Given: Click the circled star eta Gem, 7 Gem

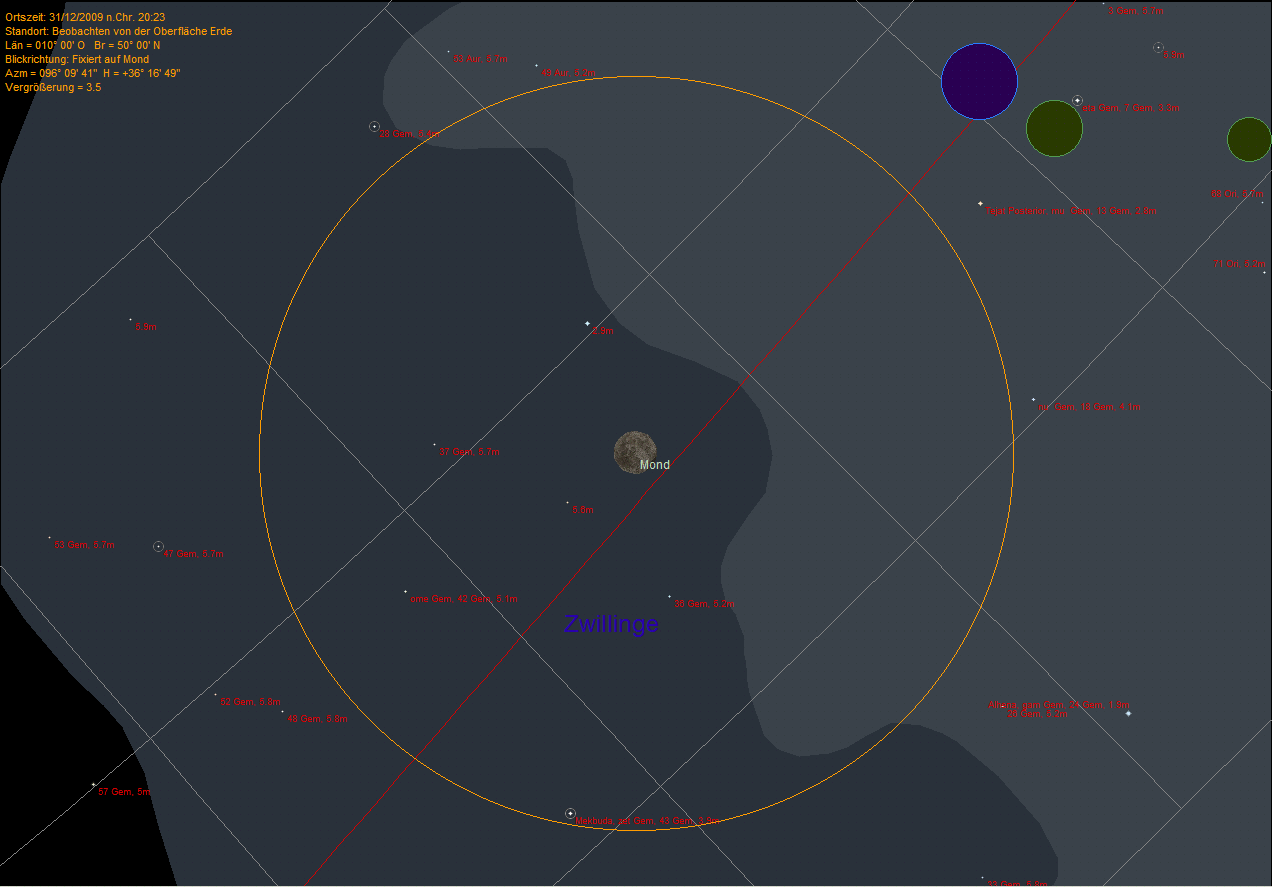Looking at the screenshot, I should (1077, 100).
